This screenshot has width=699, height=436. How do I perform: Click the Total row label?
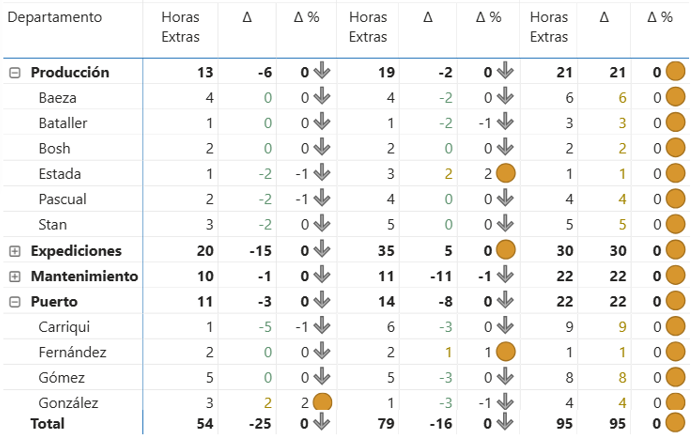point(47,424)
